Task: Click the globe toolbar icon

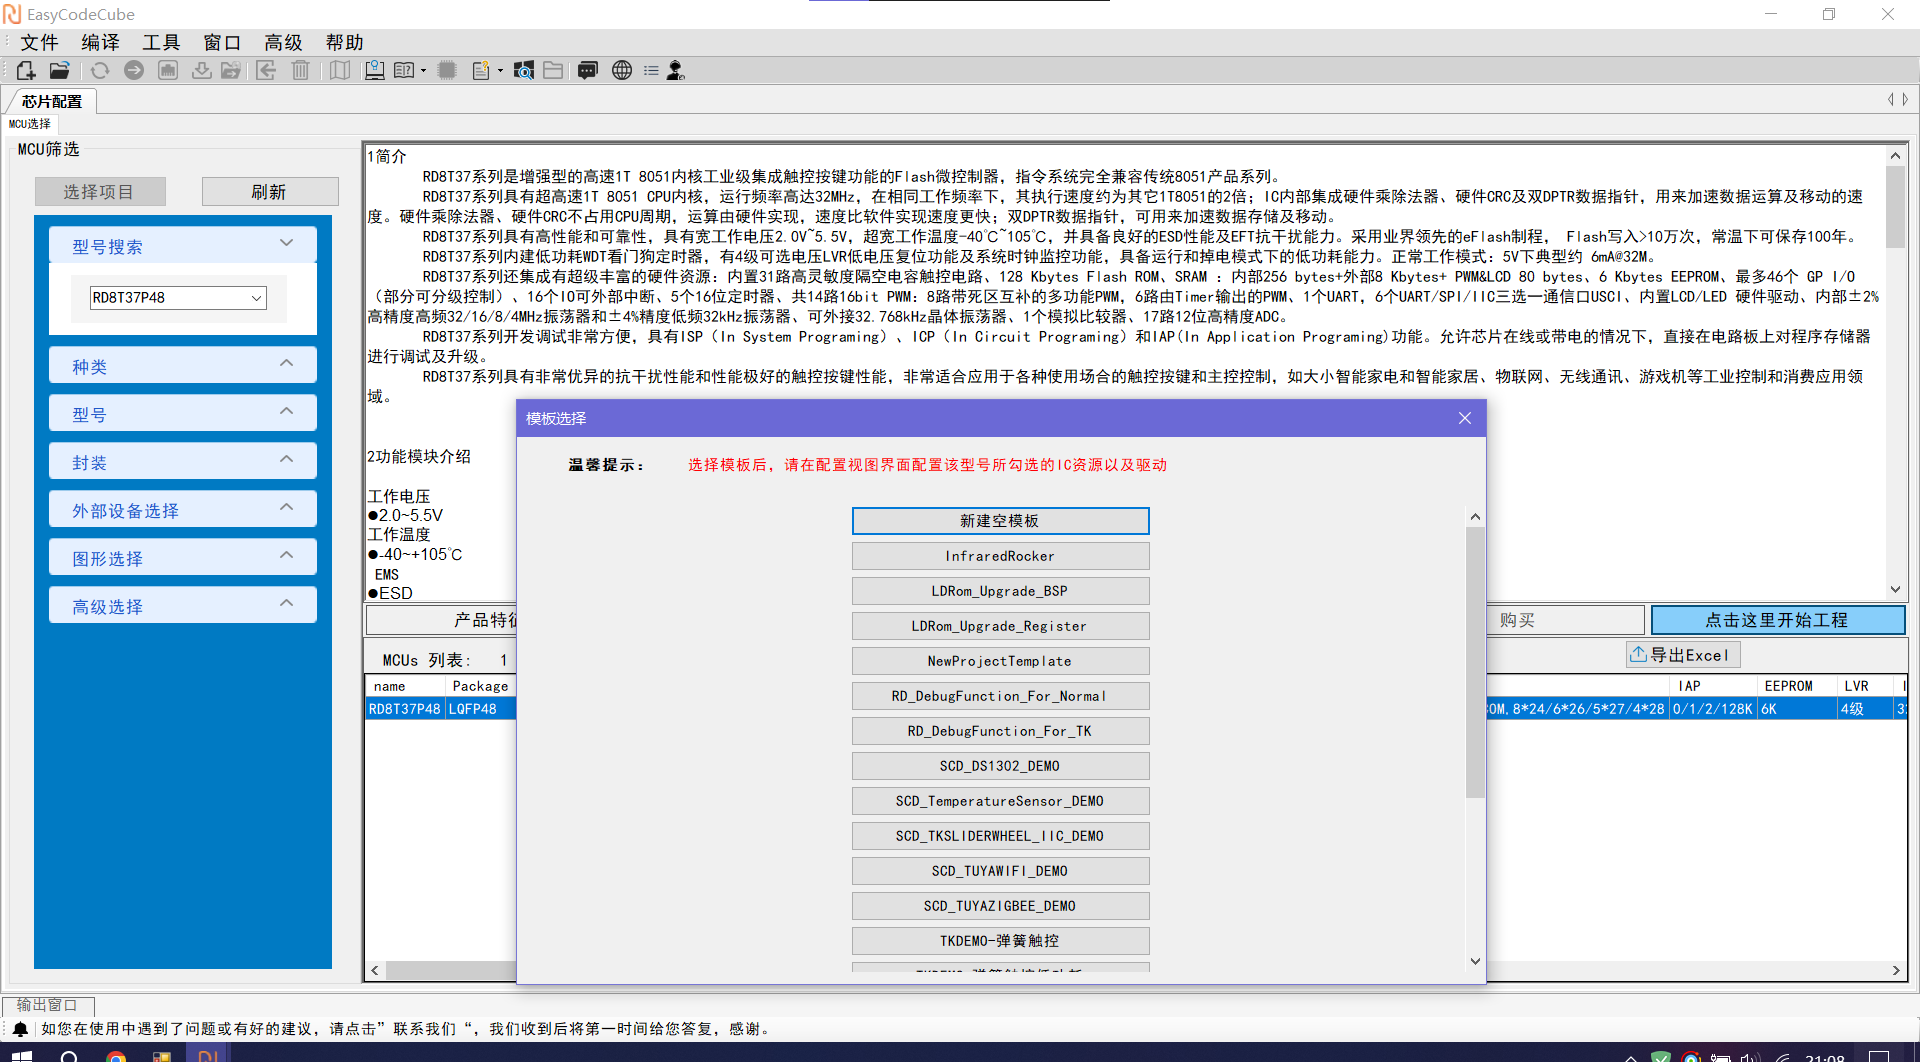Action: tap(622, 70)
